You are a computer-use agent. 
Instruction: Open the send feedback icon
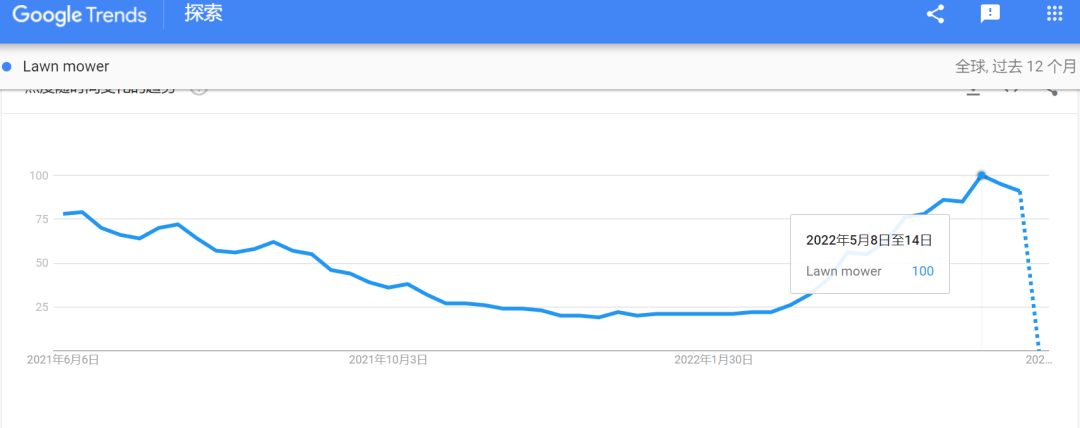tap(990, 14)
